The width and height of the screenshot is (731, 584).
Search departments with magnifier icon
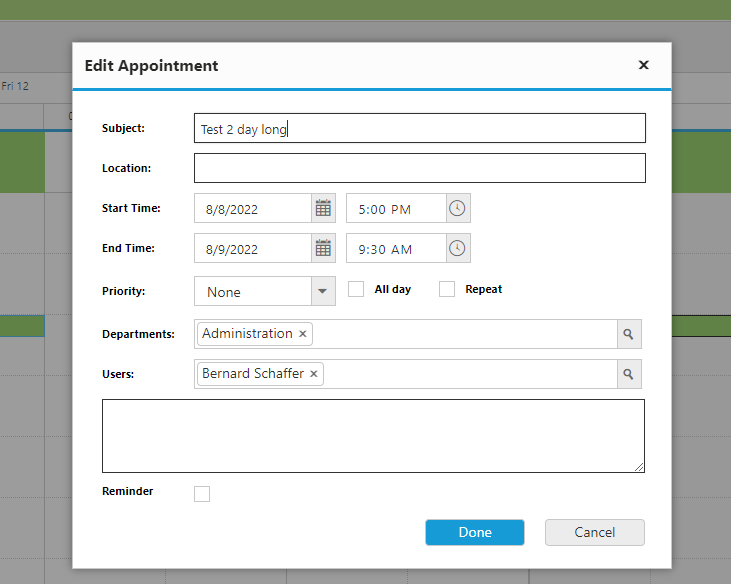tap(629, 334)
